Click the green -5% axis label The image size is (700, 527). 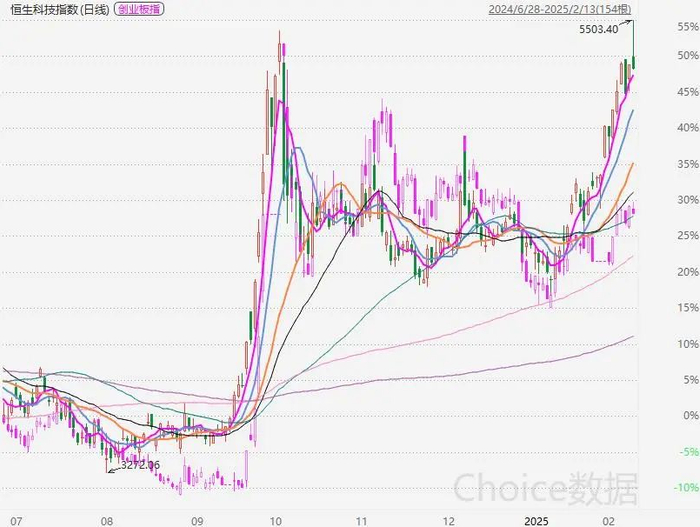pos(689,452)
